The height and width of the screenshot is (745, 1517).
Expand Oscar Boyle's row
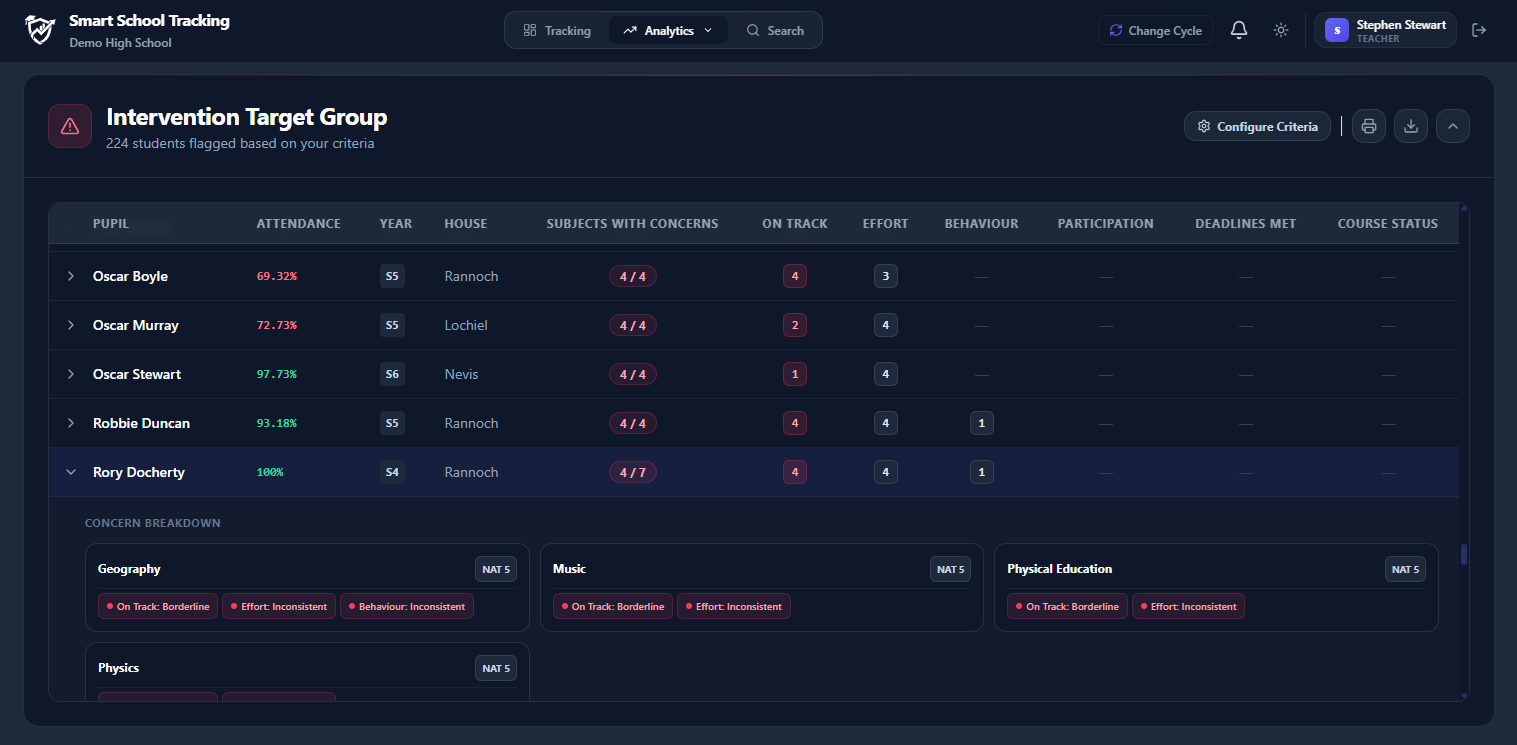(x=71, y=276)
